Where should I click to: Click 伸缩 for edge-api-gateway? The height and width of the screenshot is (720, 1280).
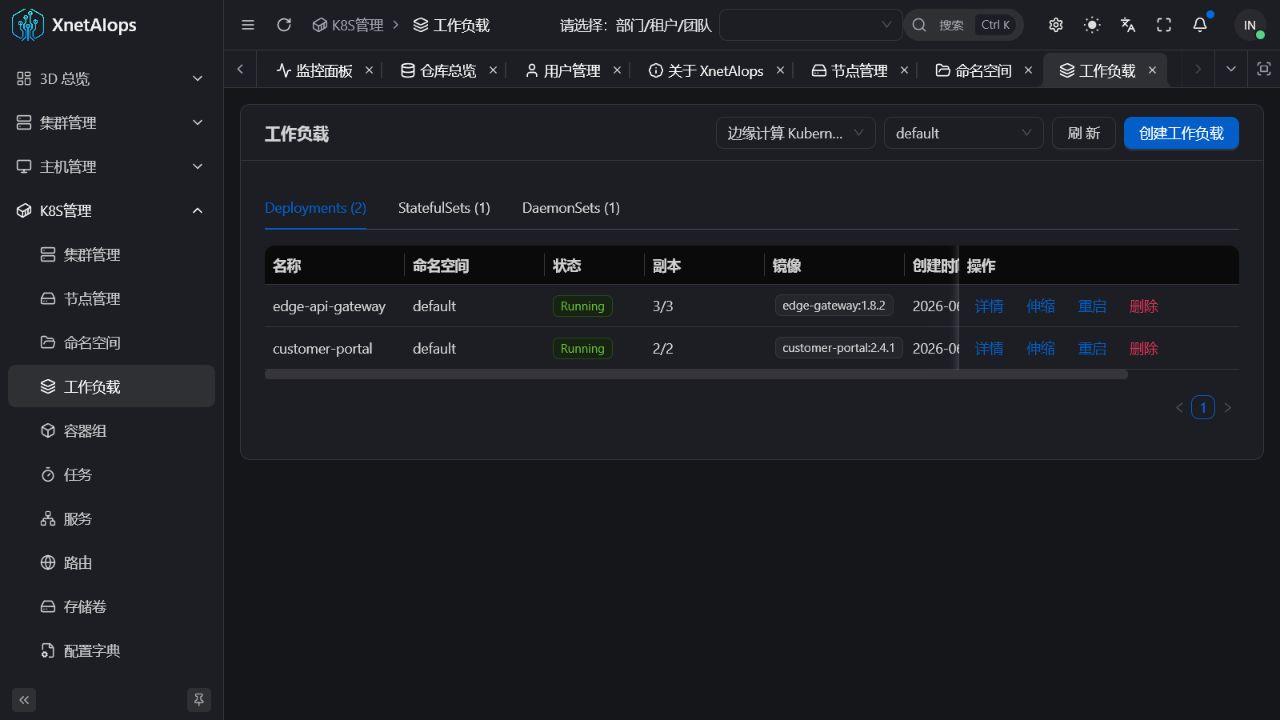pyautogui.click(x=1040, y=306)
